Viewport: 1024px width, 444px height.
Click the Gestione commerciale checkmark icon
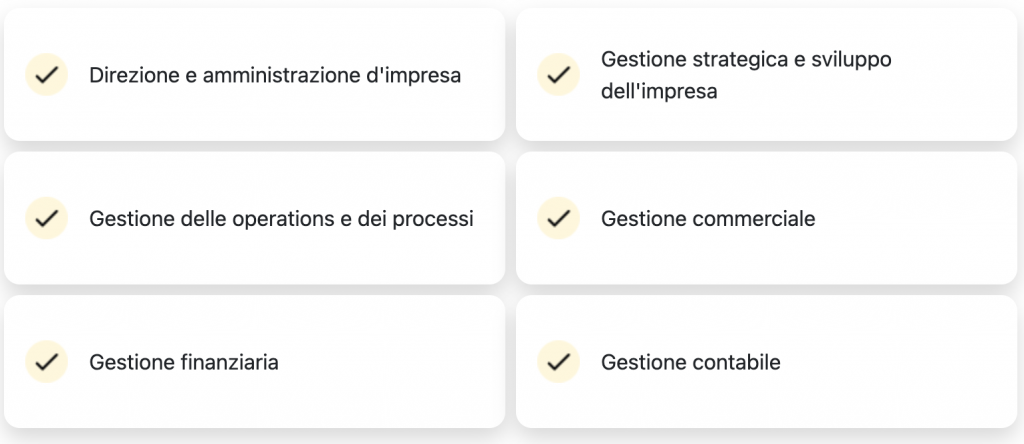tap(558, 218)
